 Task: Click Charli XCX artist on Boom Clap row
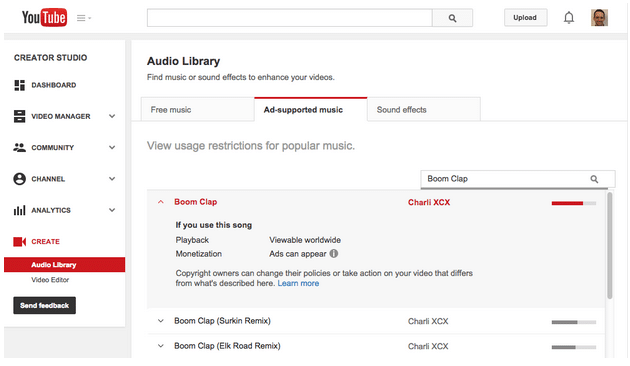(x=429, y=202)
